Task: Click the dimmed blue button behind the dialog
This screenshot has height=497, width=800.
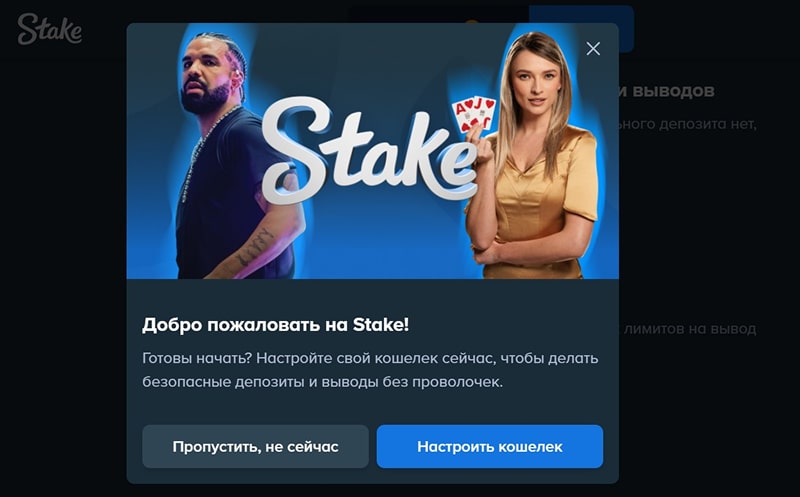Action: [626, 29]
